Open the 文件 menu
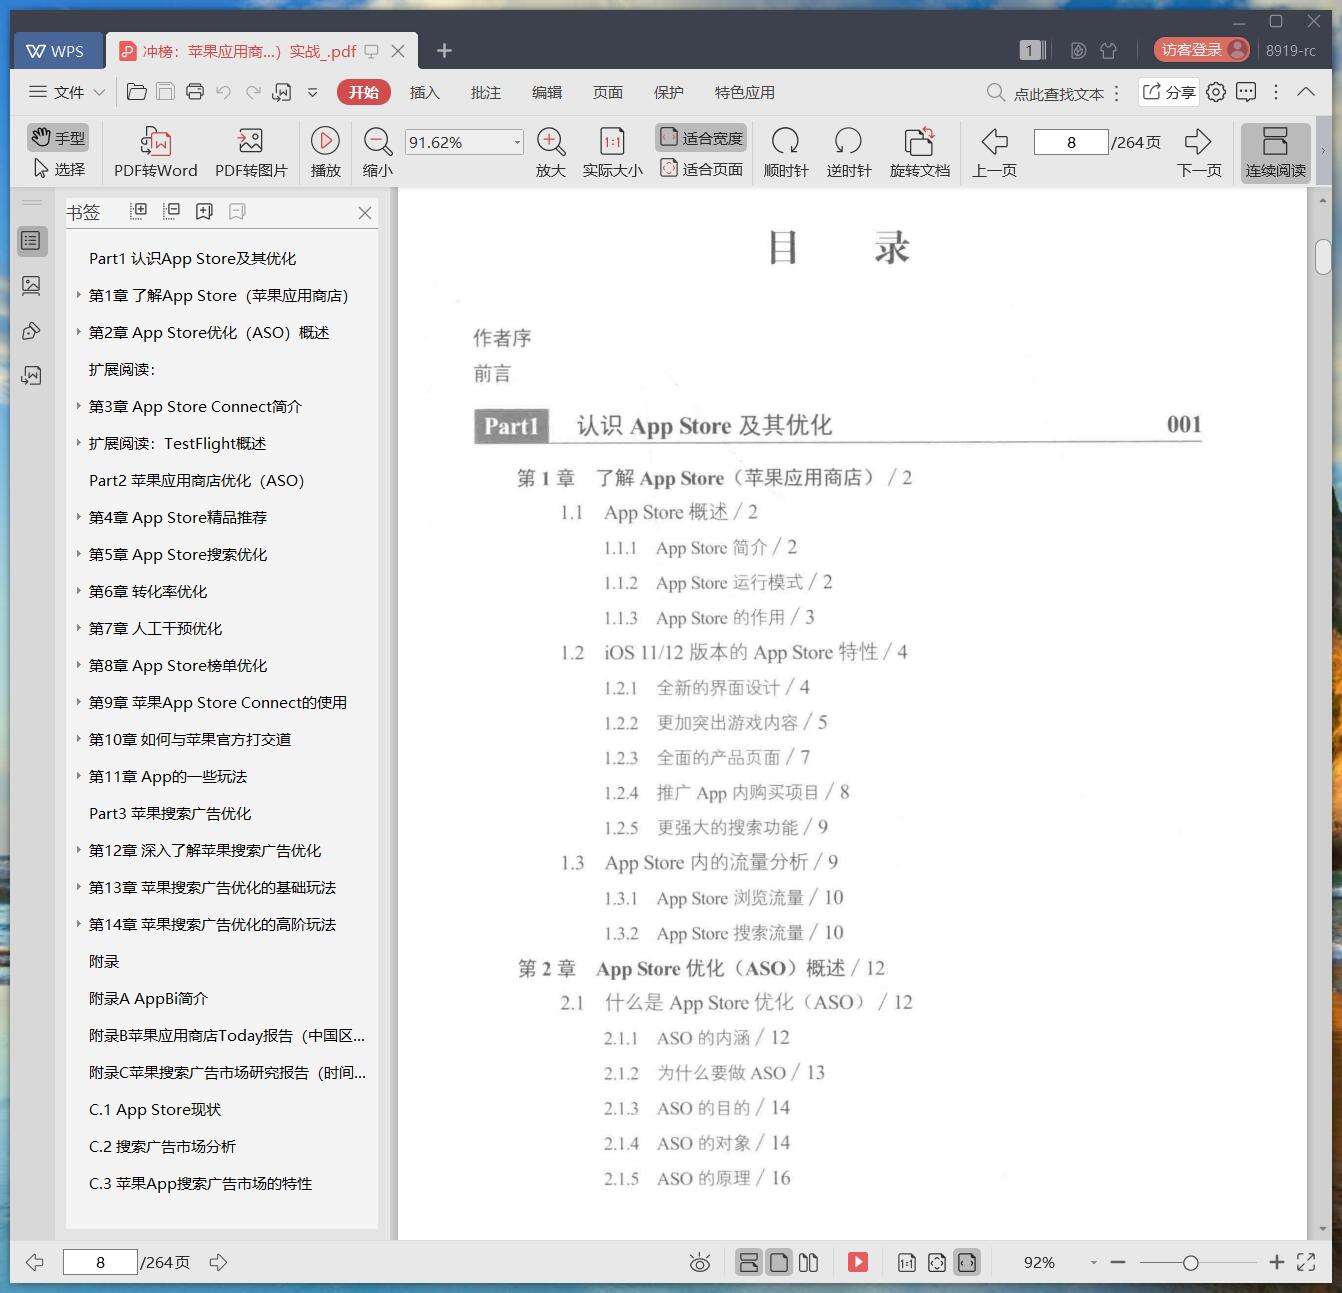 (x=66, y=92)
